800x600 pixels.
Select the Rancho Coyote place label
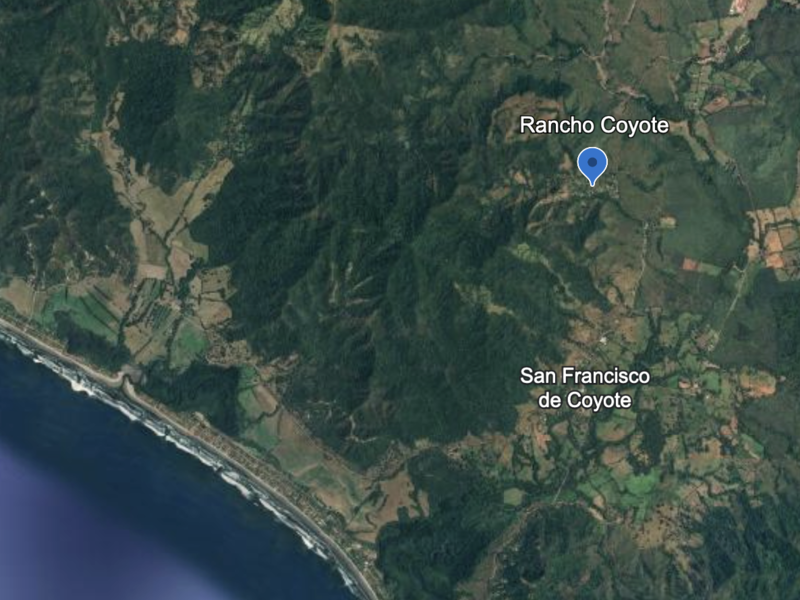594,126
